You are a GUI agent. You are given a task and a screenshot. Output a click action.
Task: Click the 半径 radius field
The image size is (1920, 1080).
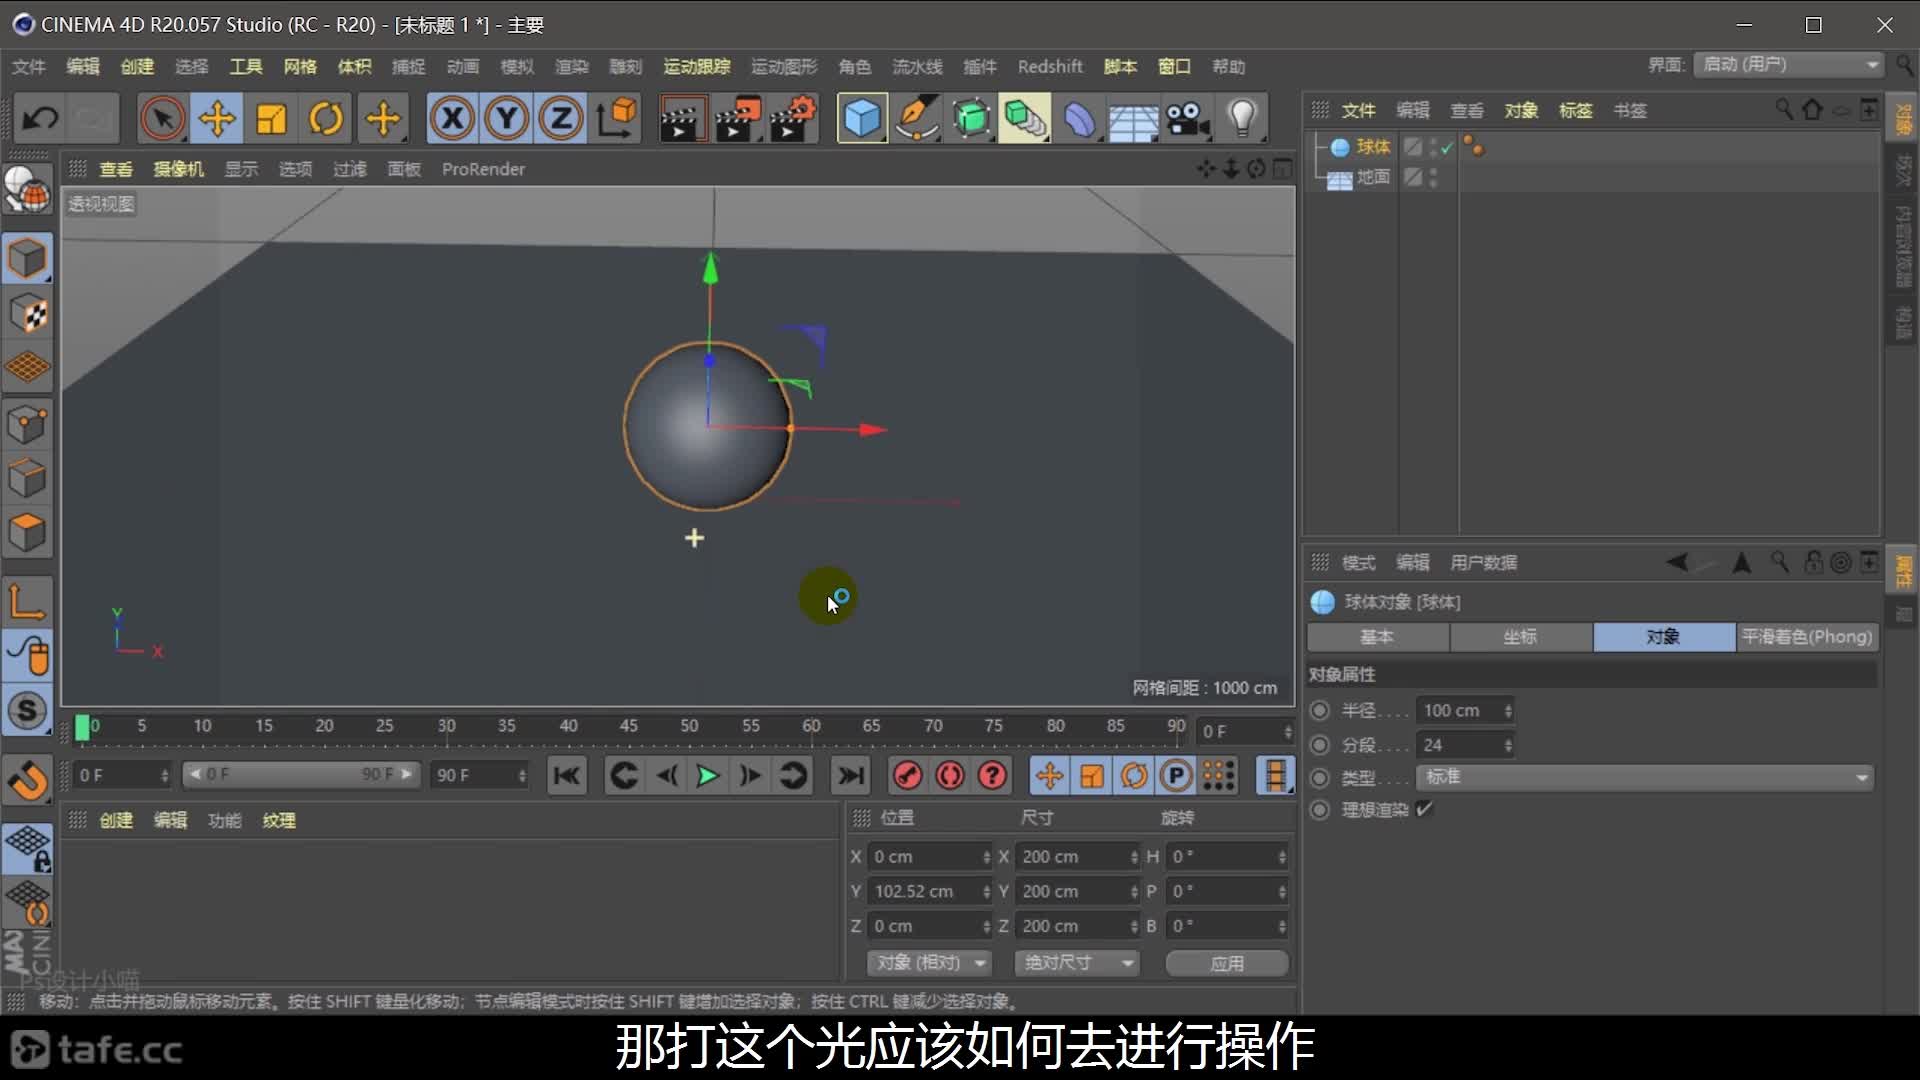point(1466,710)
